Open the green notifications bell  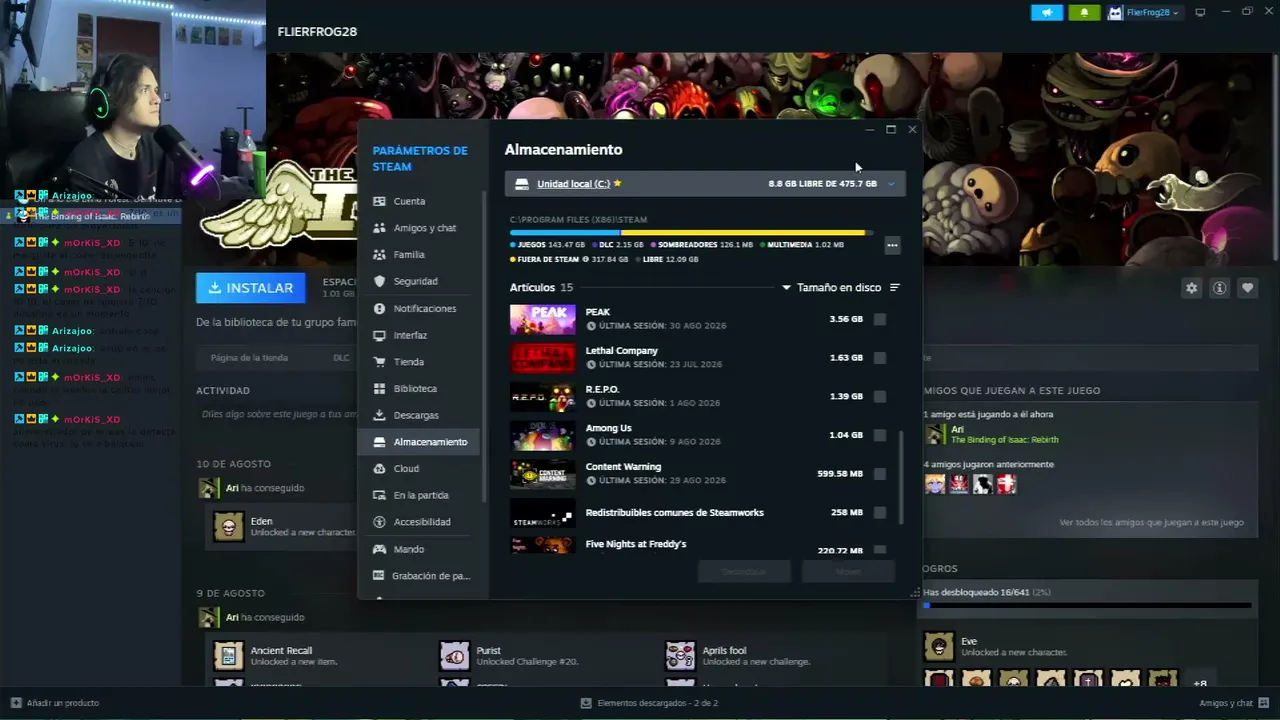pyautogui.click(x=1084, y=13)
